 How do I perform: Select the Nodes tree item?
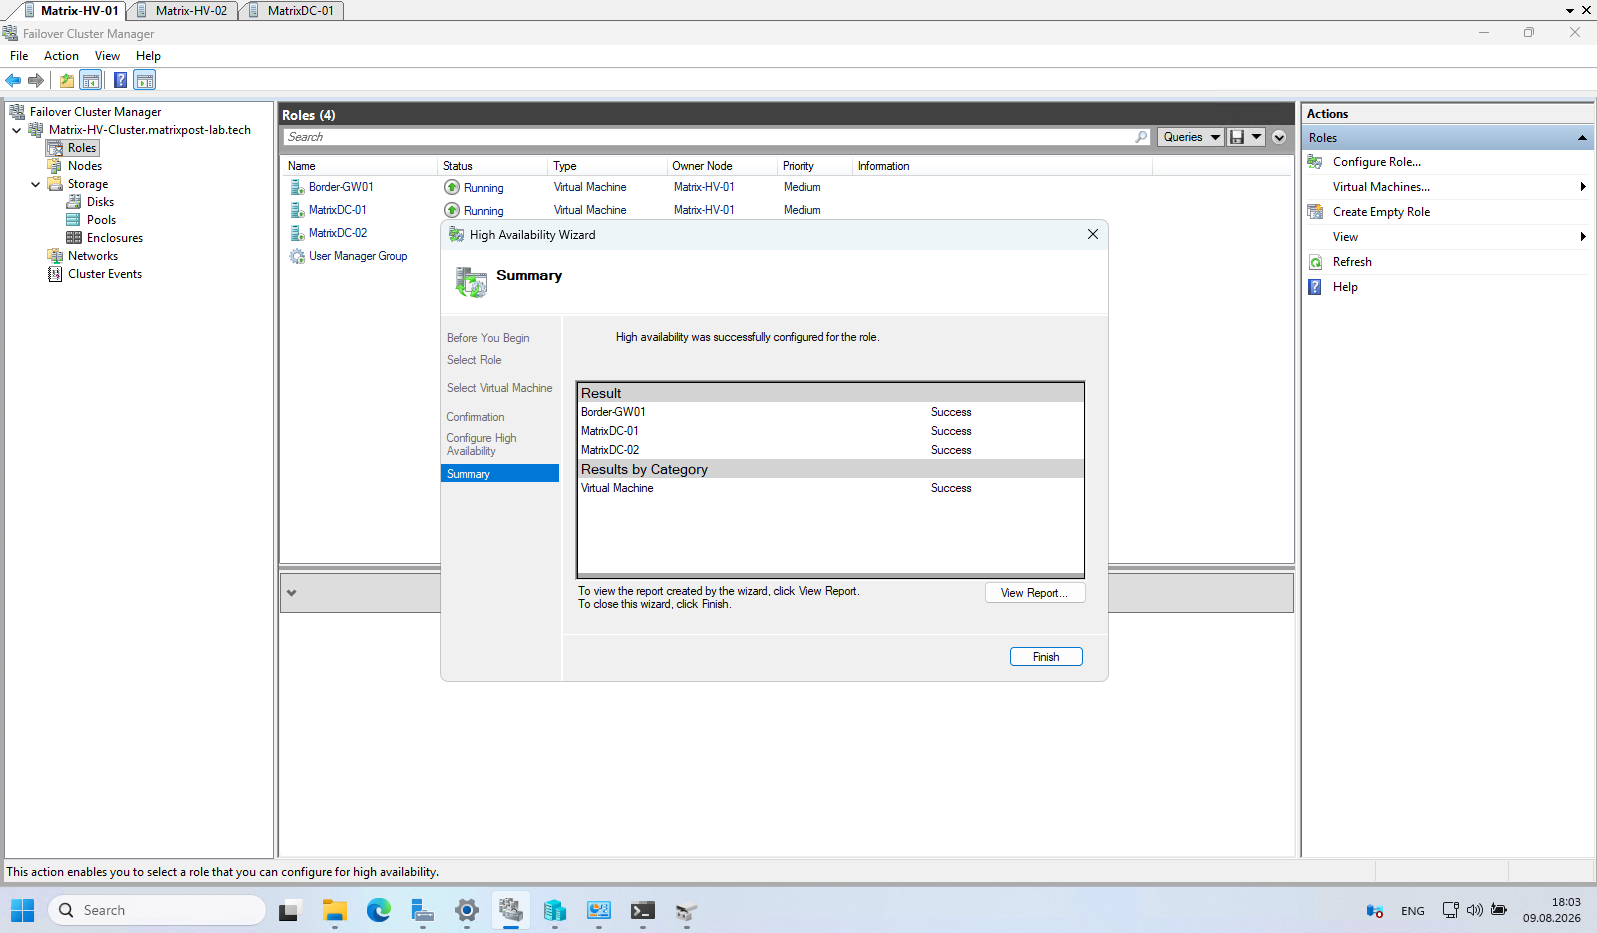(85, 166)
